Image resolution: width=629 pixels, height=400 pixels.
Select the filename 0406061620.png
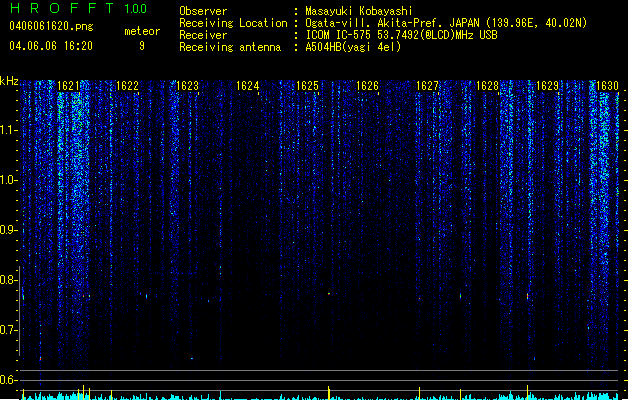pos(51,26)
